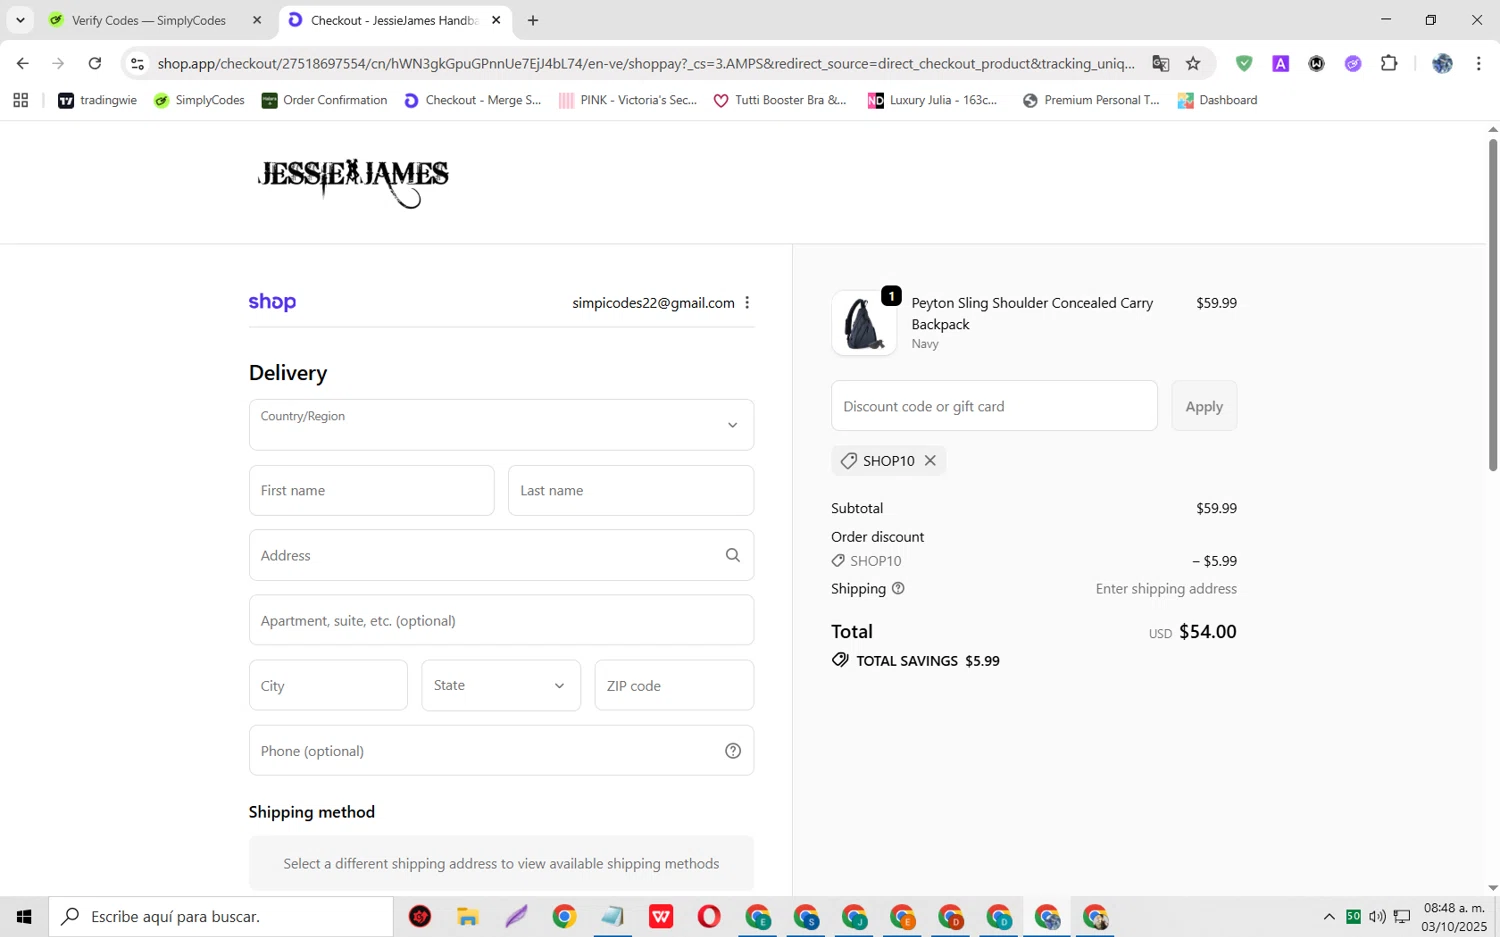Screen dimensions: 1500x937
Task: Open tradingwie bookmark
Action: tap(97, 100)
